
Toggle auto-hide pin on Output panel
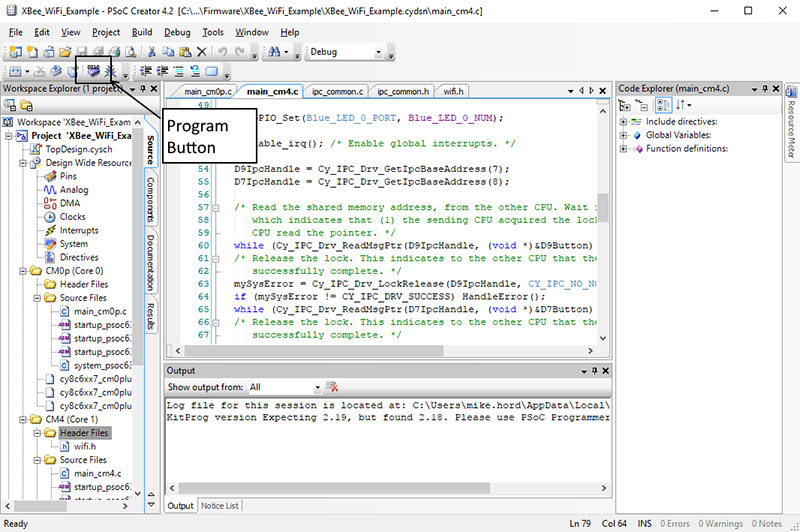pos(594,371)
